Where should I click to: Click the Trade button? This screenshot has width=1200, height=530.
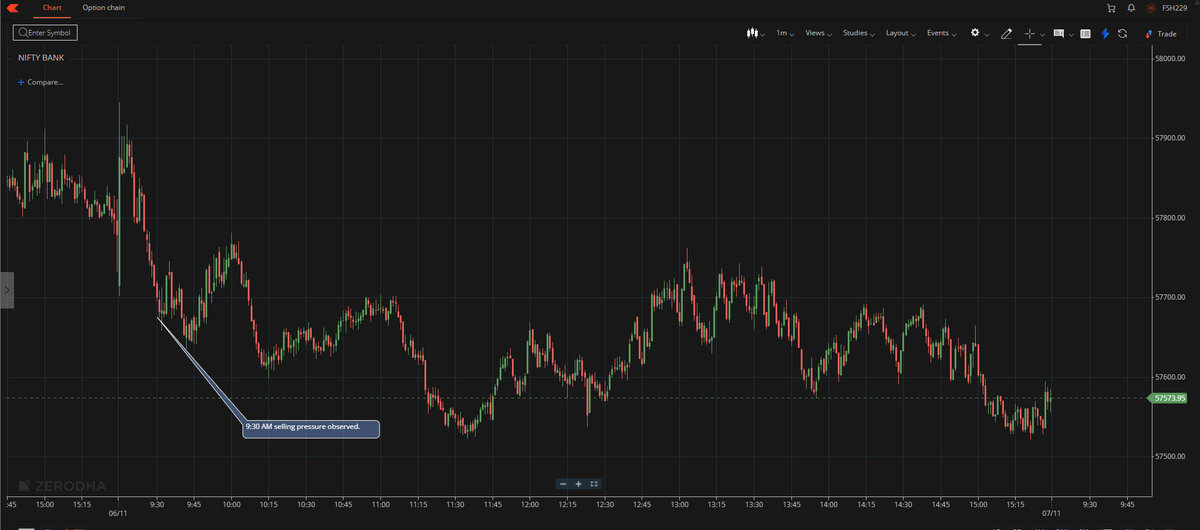1161,33
